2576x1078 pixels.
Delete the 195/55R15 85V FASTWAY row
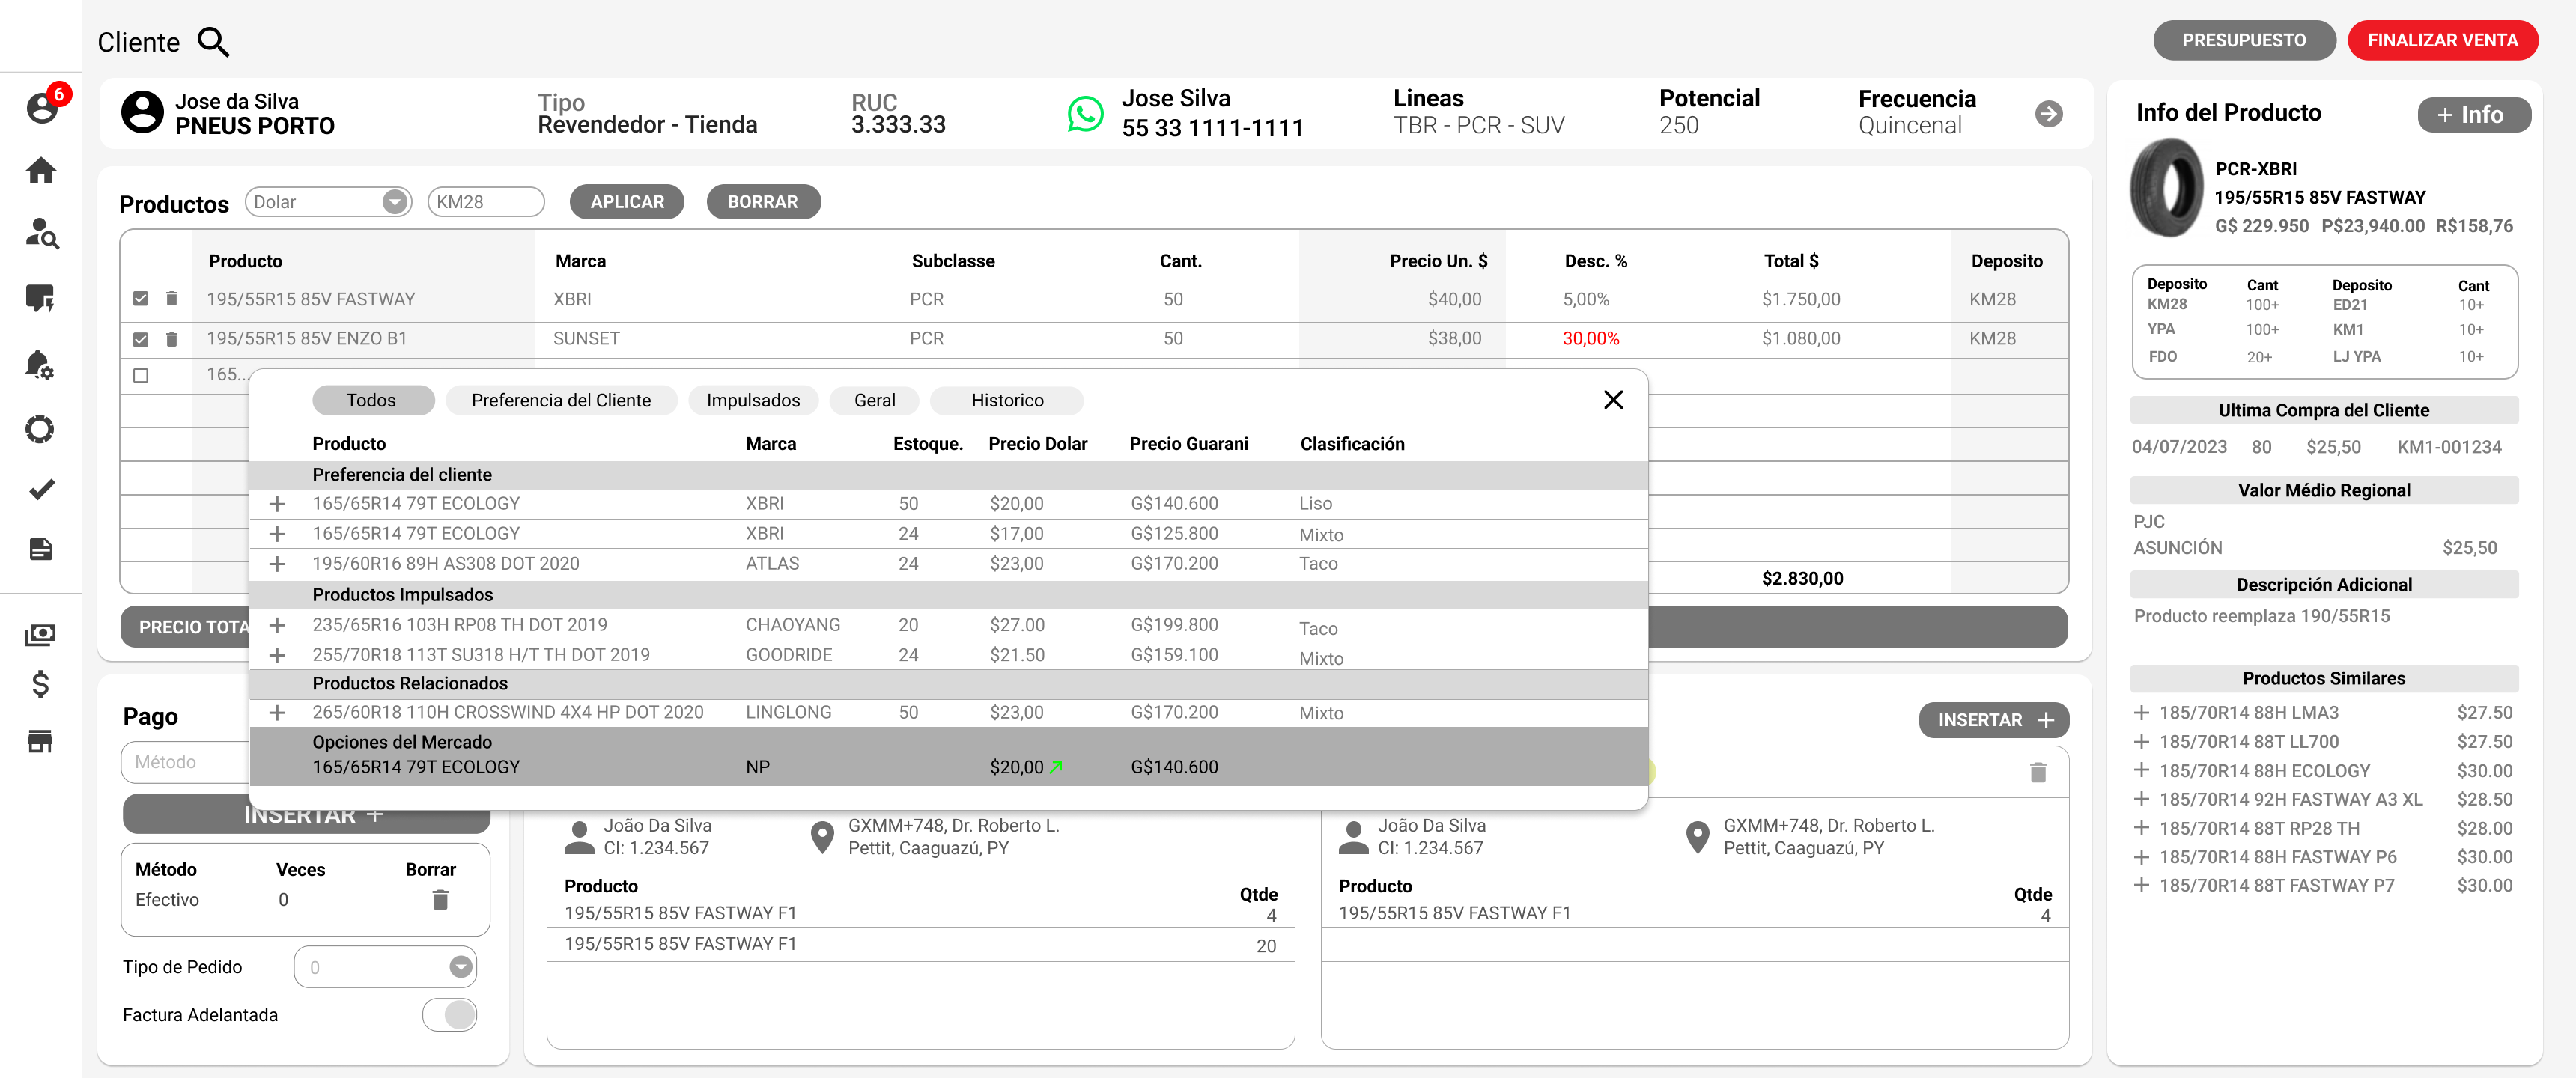[x=172, y=299]
